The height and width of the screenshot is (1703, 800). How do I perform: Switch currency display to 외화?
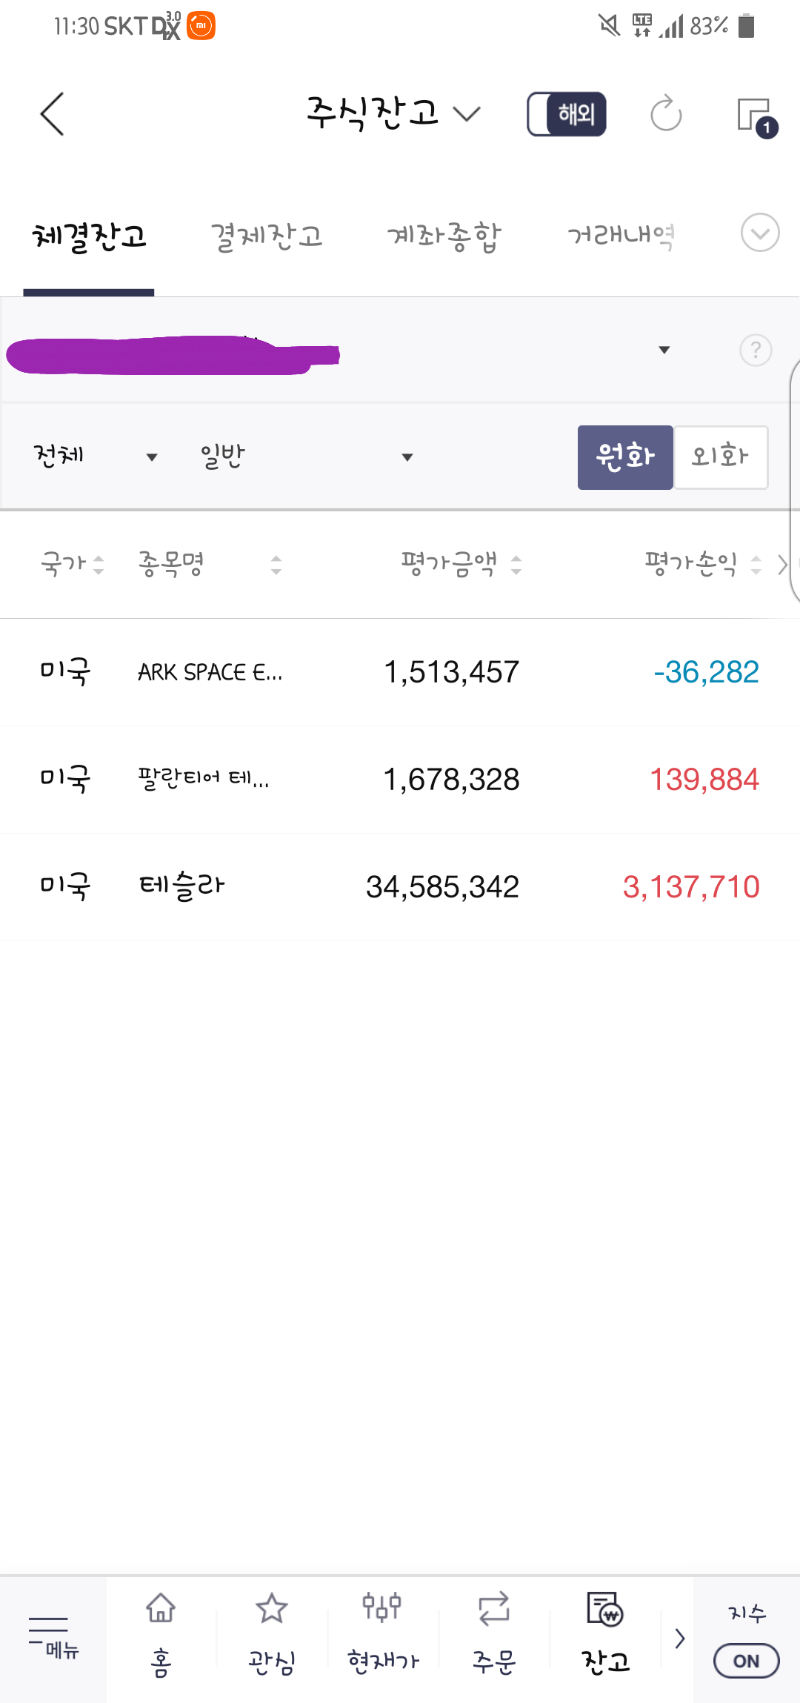point(721,457)
